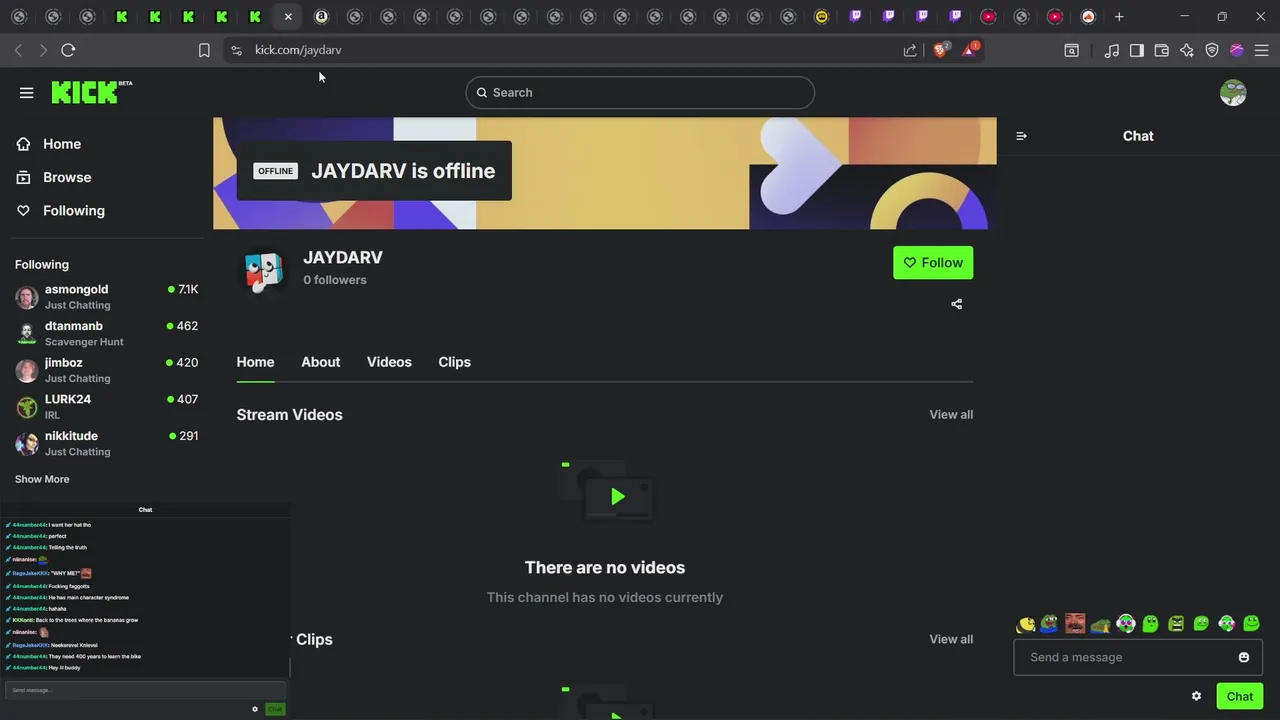Click Brave Rewards triangle icon
The width and height of the screenshot is (1280, 720).
(x=969, y=49)
